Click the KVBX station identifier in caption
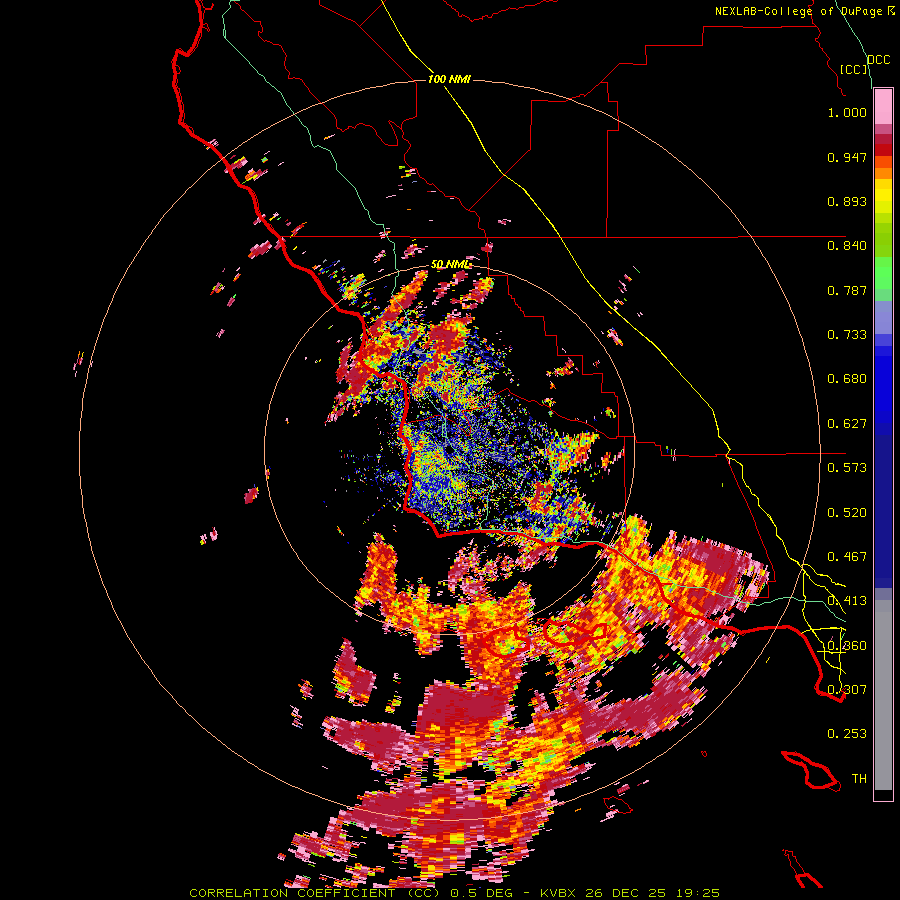This screenshot has width=900, height=900. tap(560, 893)
